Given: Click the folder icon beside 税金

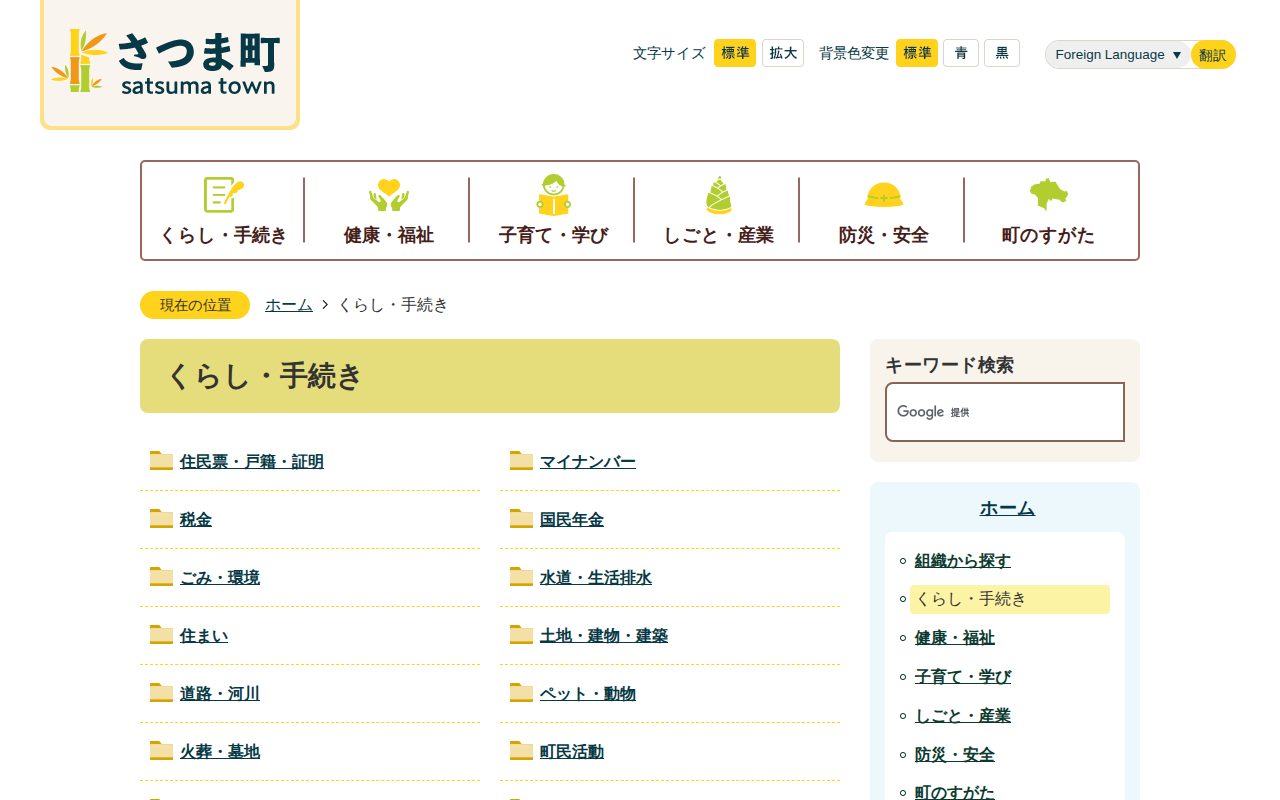Looking at the screenshot, I should click(162, 518).
